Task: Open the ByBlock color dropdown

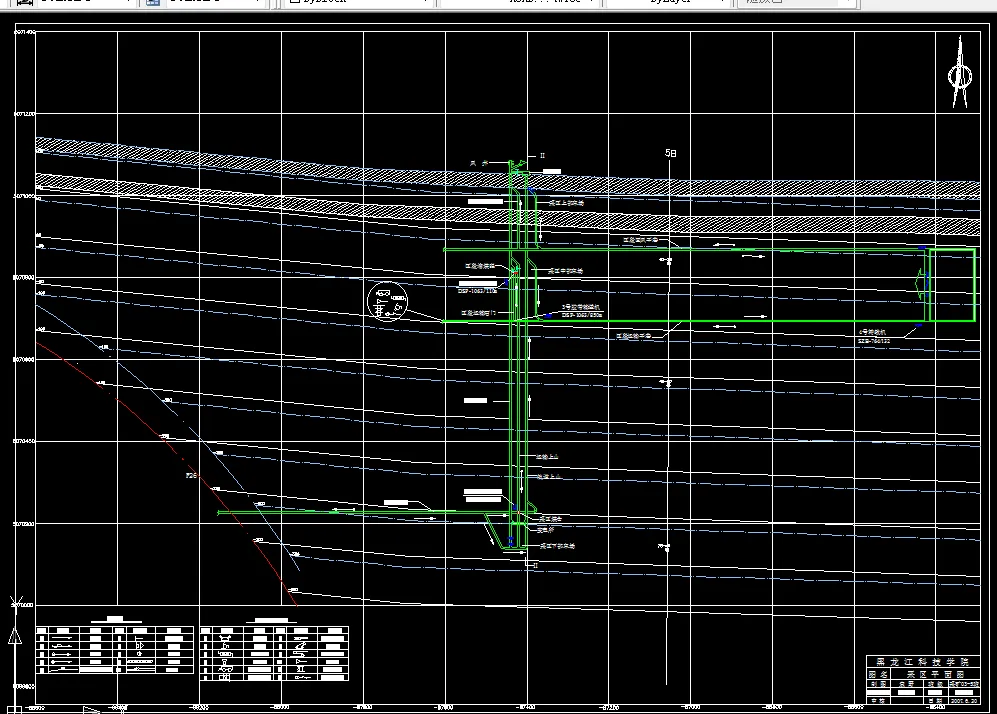Action: [358, 2]
